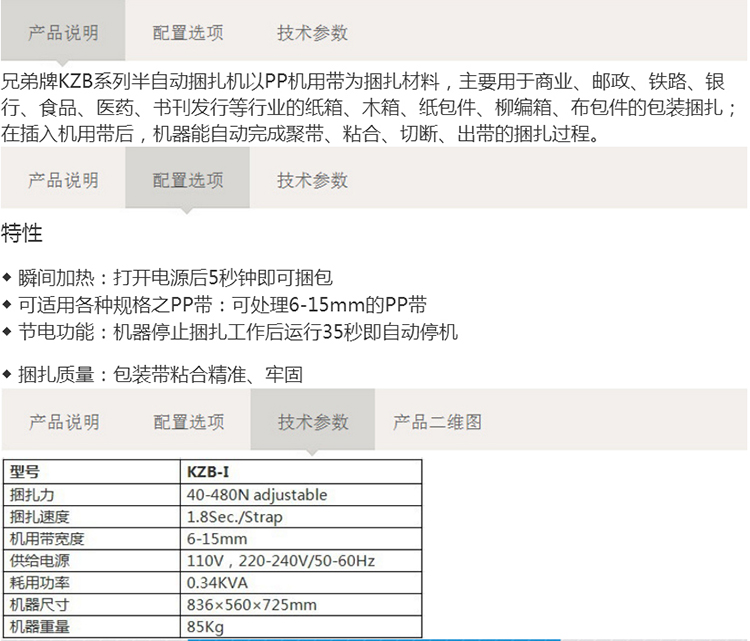Open 配置选项 tab in the top tab bar

click(188, 33)
